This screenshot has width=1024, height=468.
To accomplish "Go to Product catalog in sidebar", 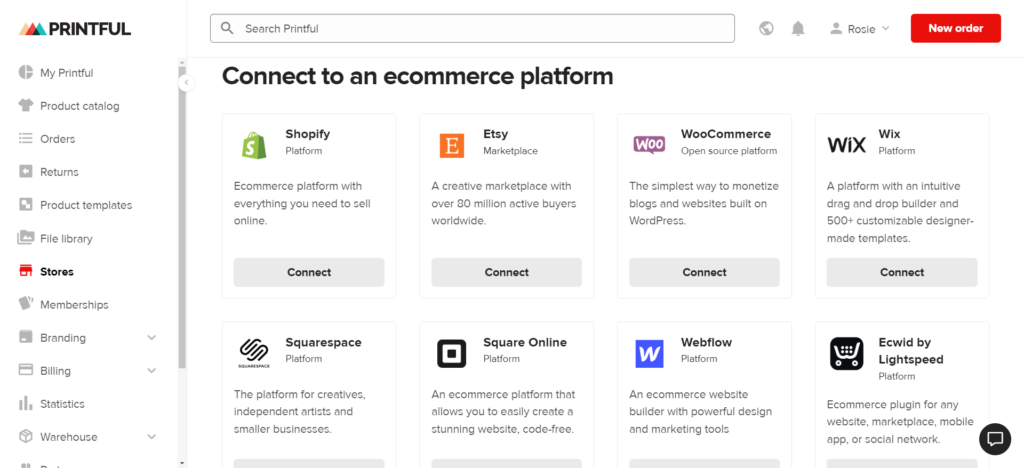I will click(79, 106).
